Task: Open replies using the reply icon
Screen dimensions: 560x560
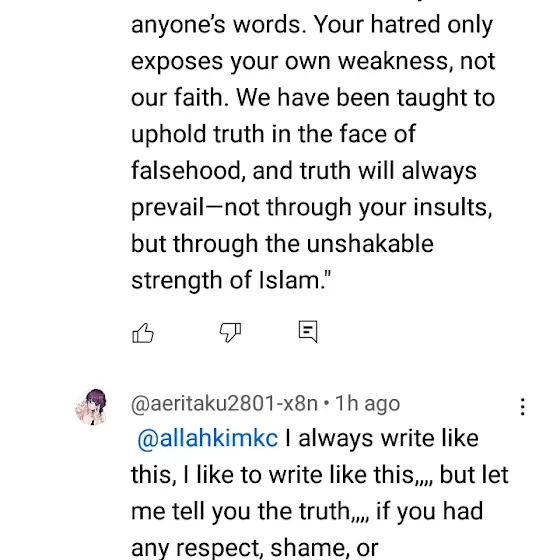Action: 308,331
